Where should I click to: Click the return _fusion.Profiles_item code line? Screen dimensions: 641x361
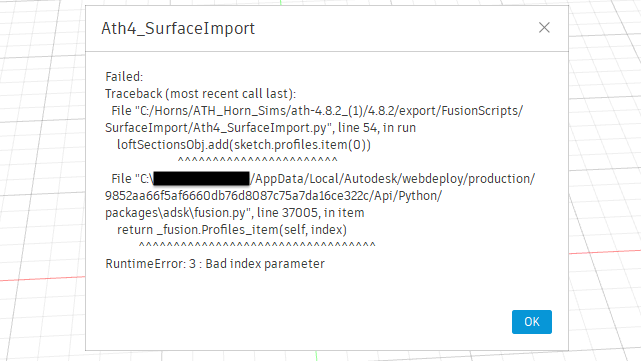coord(232,230)
